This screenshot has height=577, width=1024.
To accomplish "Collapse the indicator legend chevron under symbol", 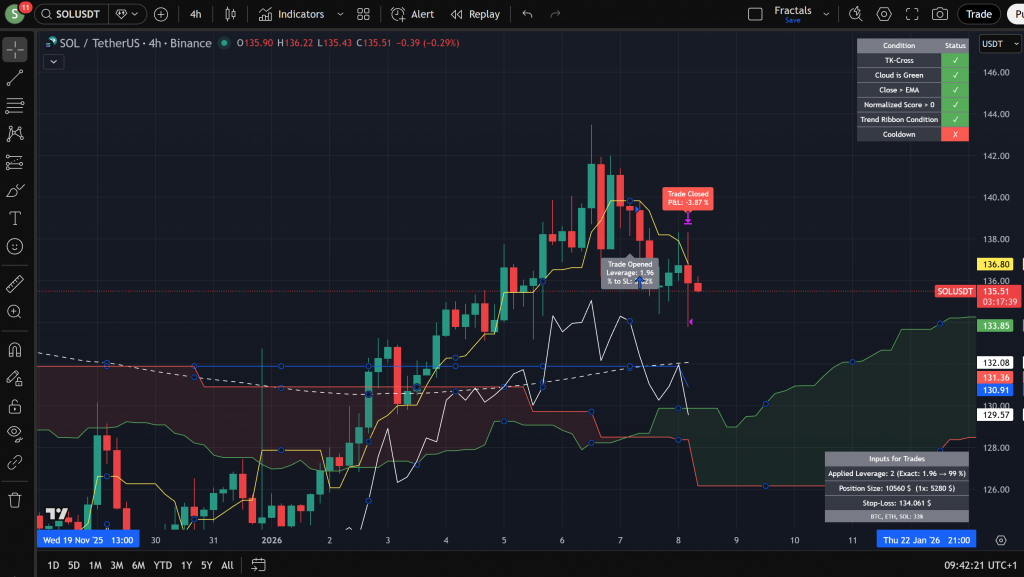I will coord(53,61).
